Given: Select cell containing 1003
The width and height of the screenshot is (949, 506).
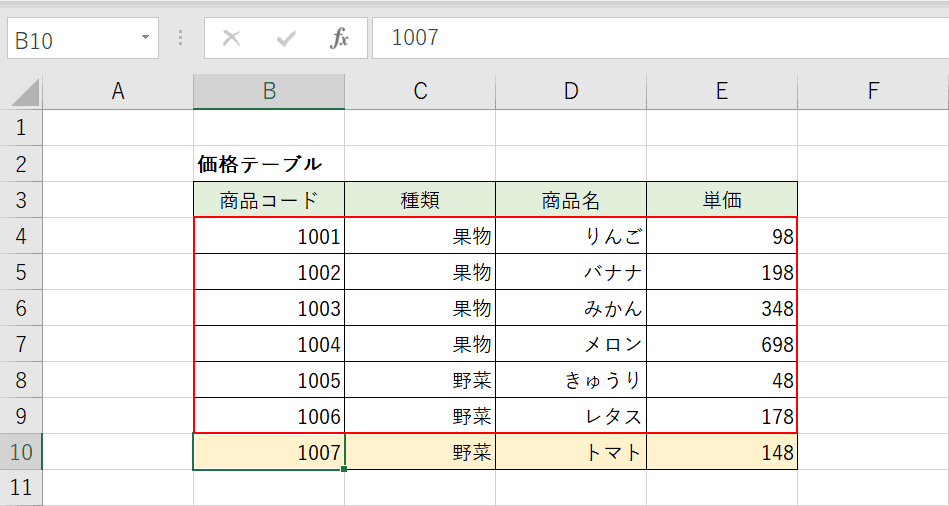Looking at the screenshot, I should tap(269, 308).
